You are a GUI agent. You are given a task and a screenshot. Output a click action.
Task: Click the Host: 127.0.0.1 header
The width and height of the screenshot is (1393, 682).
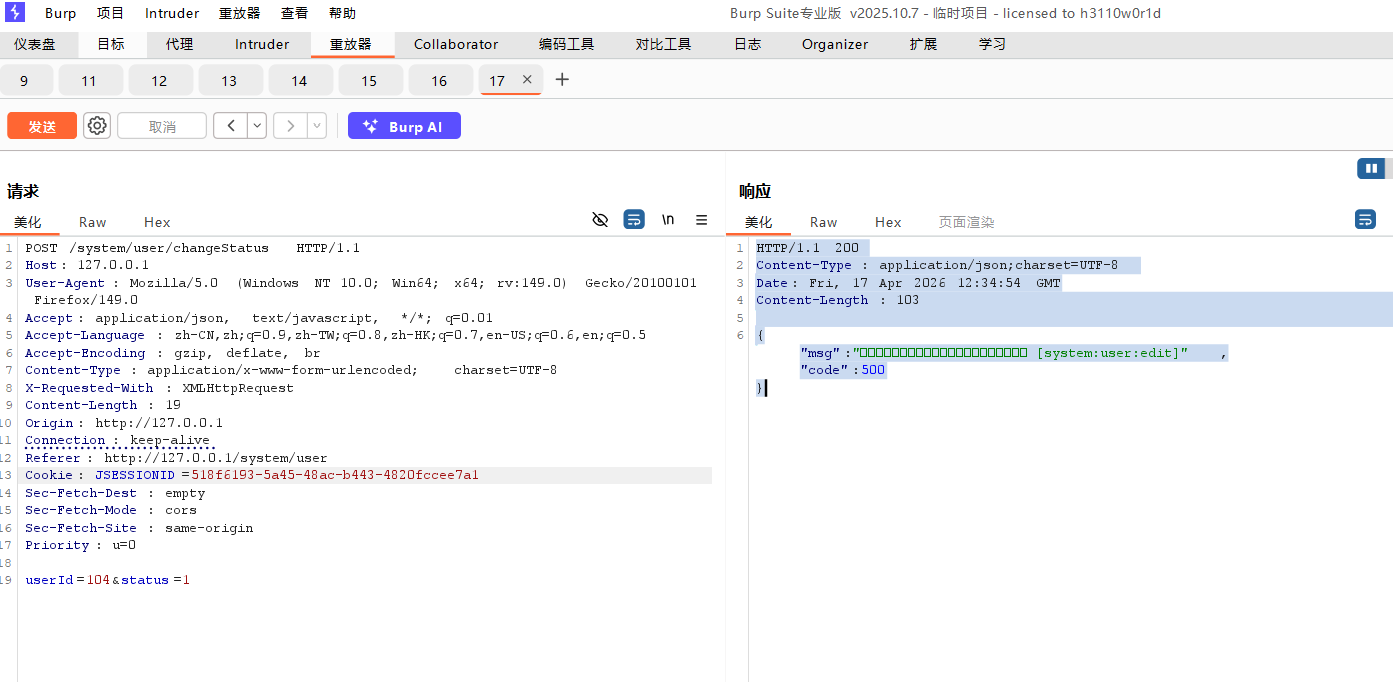87,265
